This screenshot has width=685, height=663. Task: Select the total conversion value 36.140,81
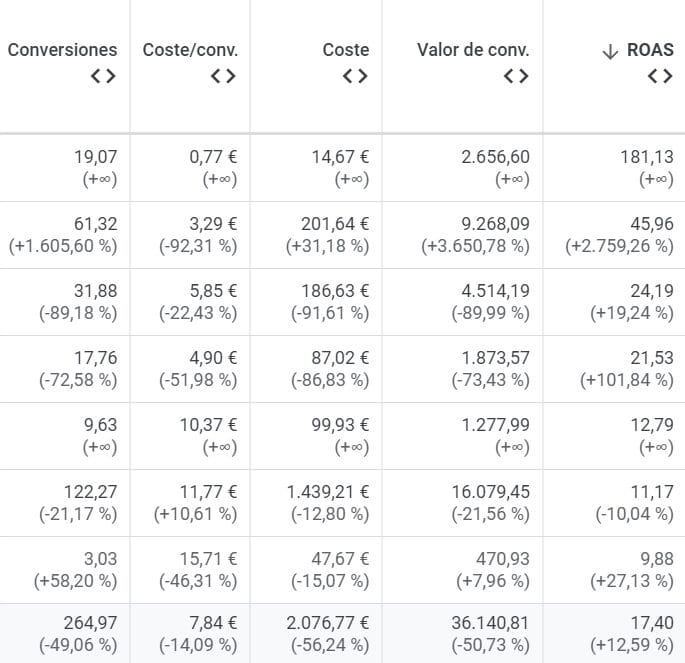485,624
